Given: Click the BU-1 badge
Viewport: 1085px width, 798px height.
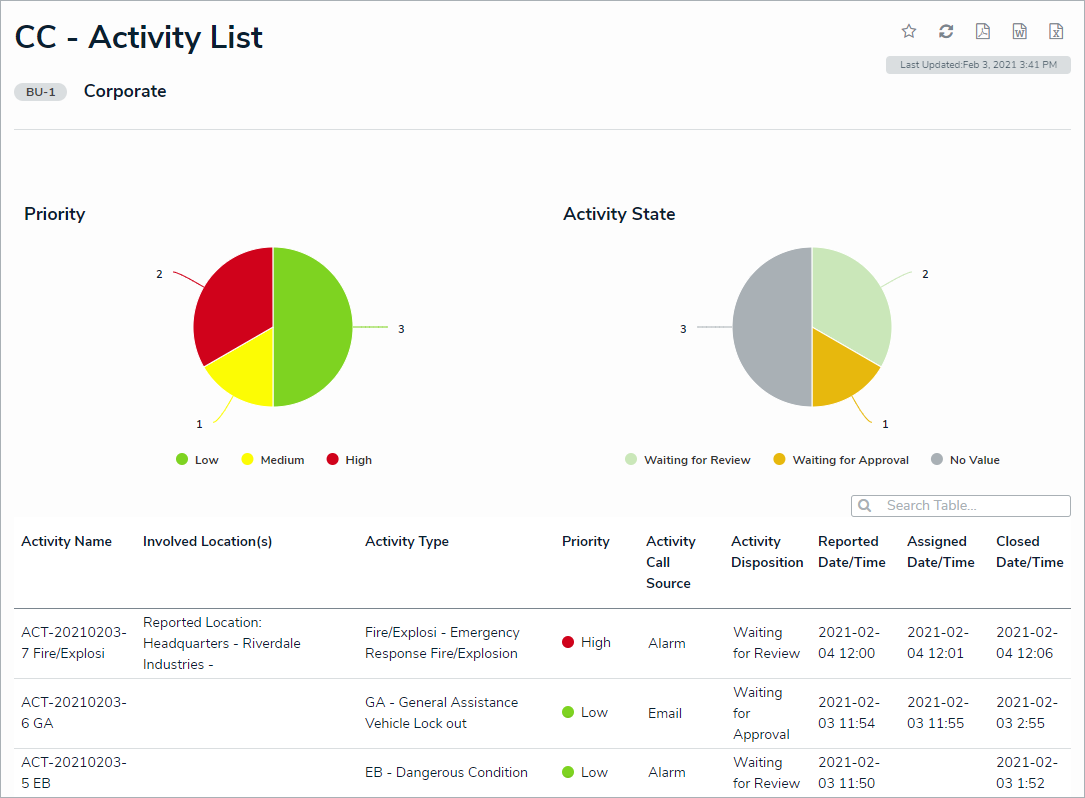Looking at the screenshot, I should [41, 92].
